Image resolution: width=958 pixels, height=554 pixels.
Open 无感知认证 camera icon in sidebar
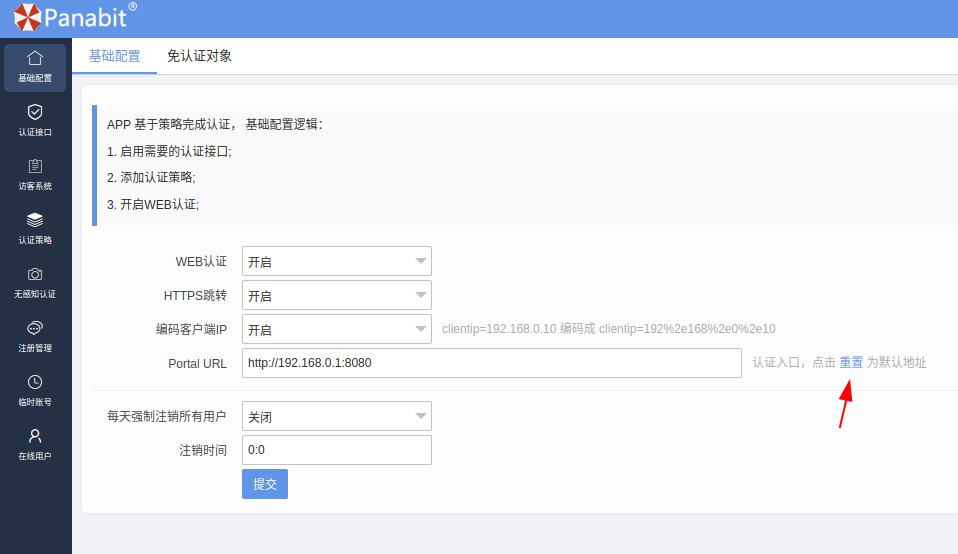[x=35, y=274]
